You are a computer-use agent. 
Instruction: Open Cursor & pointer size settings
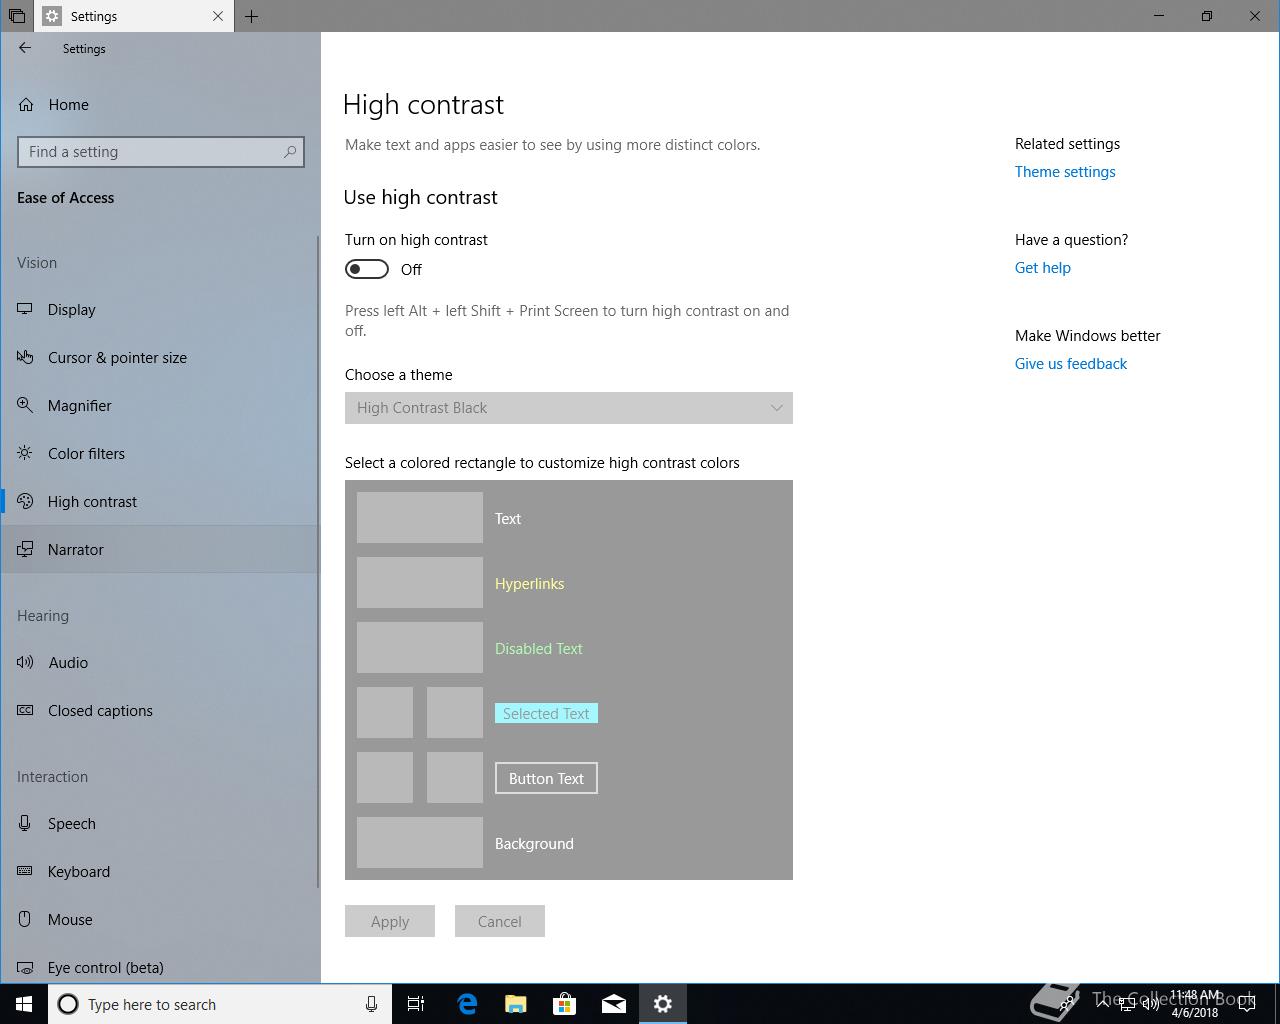point(160,357)
